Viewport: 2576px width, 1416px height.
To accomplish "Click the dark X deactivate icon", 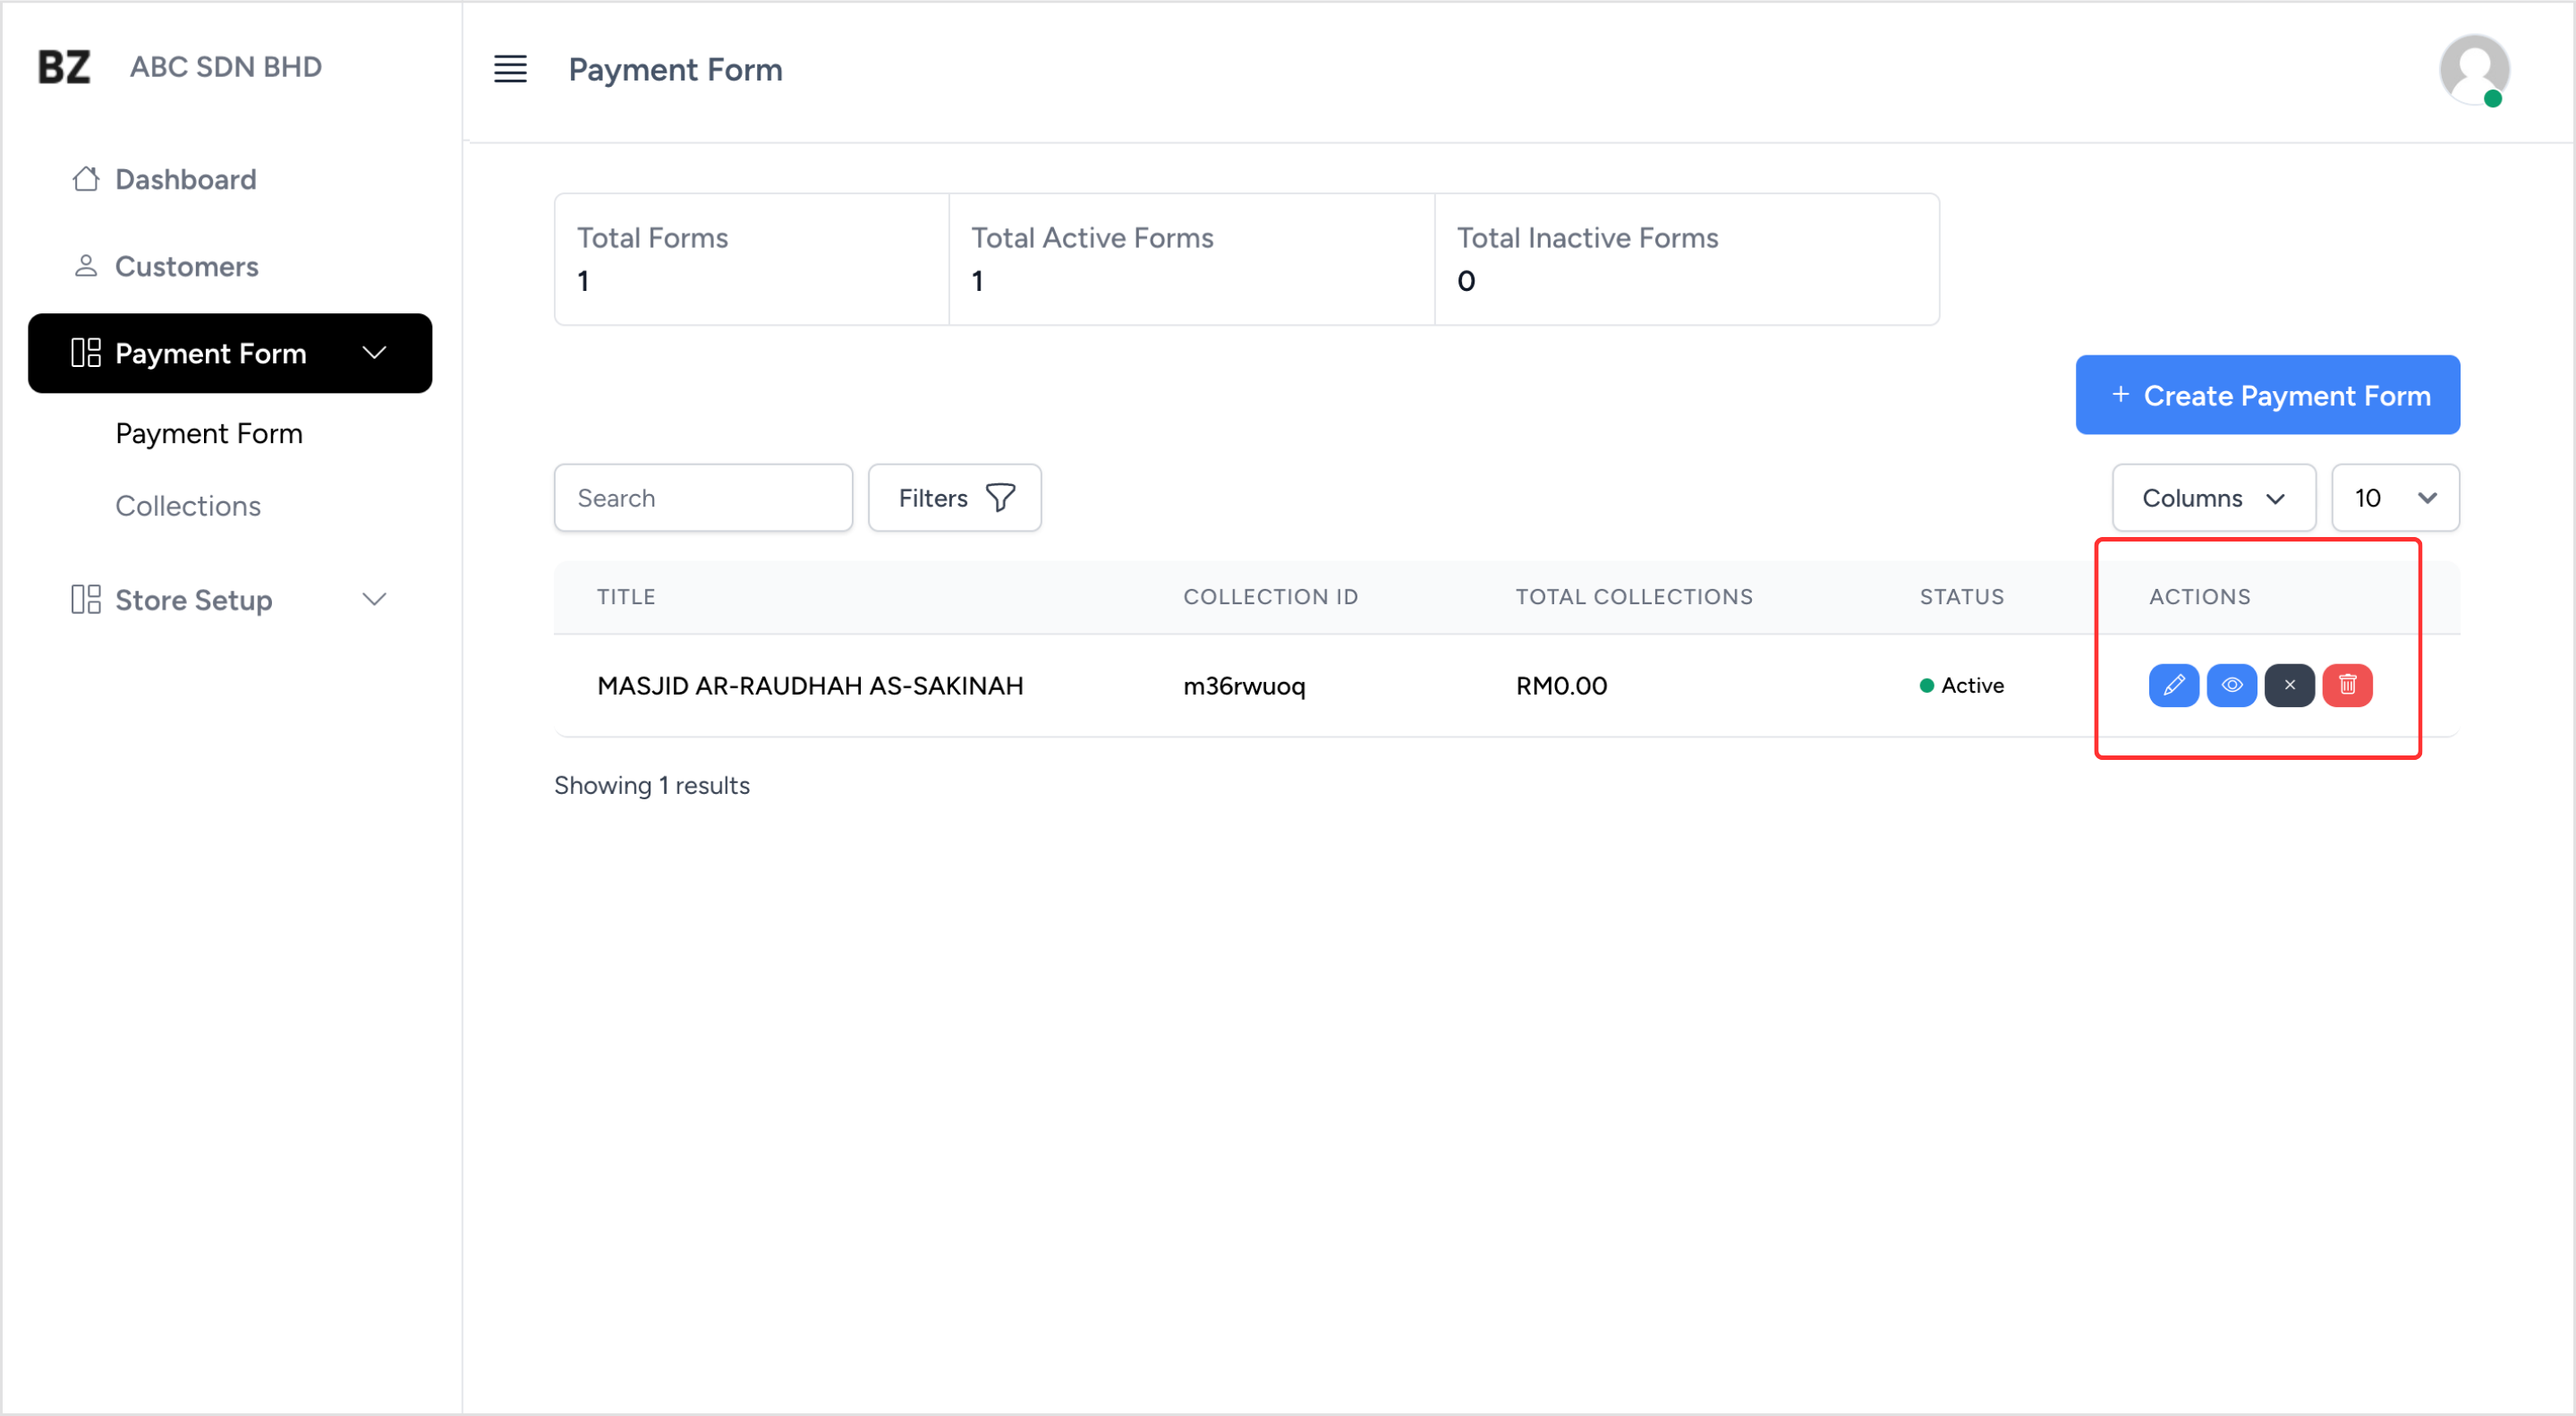I will tap(2289, 685).
